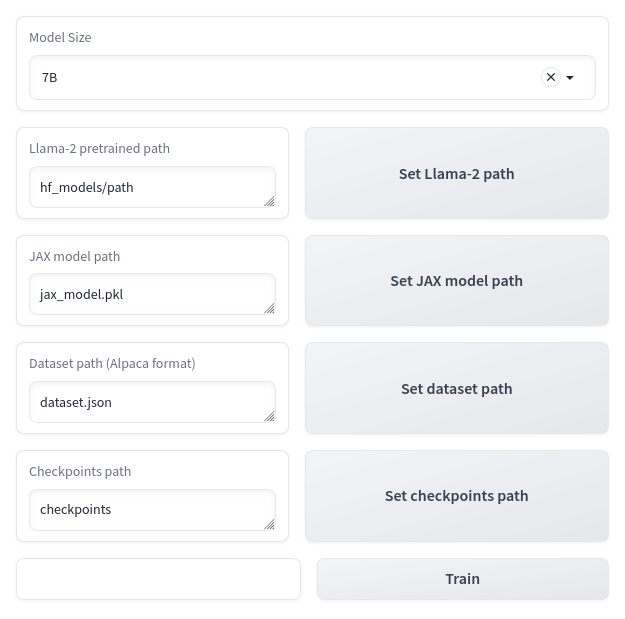Focus the Llama-2 pretrained path text field
This screenshot has height=619, width=625.
[150, 187]
